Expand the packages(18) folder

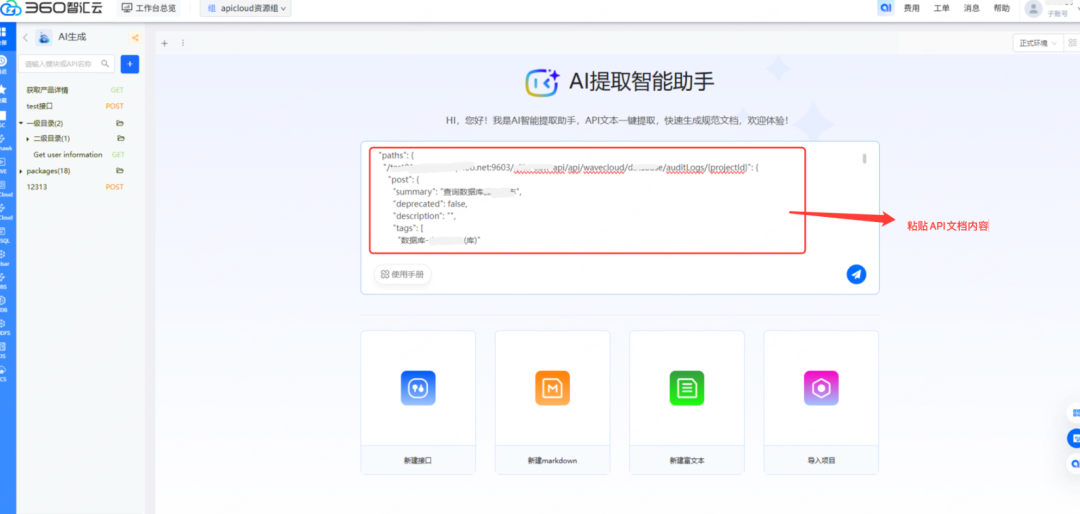(x=21, y=171)
